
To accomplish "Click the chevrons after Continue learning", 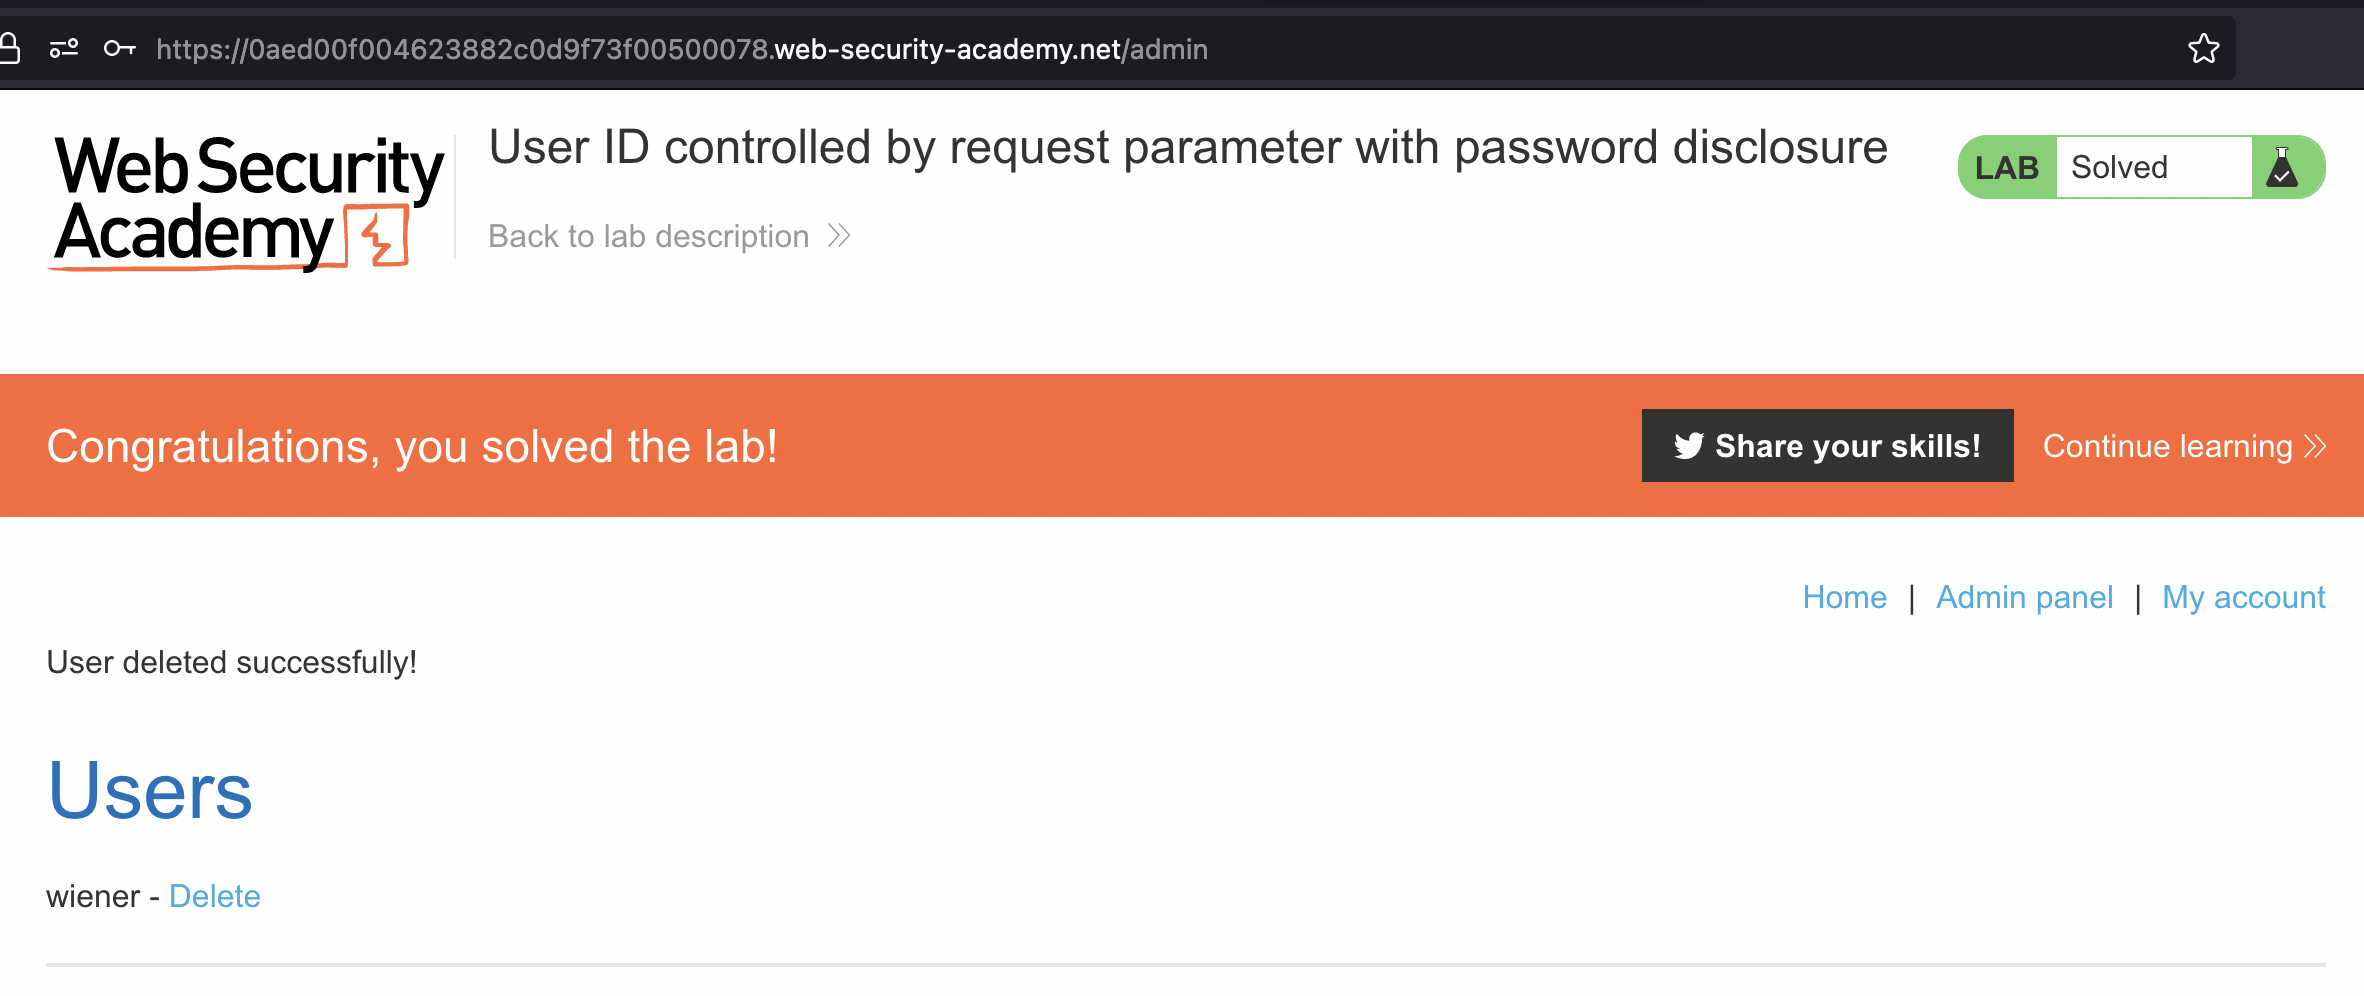I will coord(2315,446).
